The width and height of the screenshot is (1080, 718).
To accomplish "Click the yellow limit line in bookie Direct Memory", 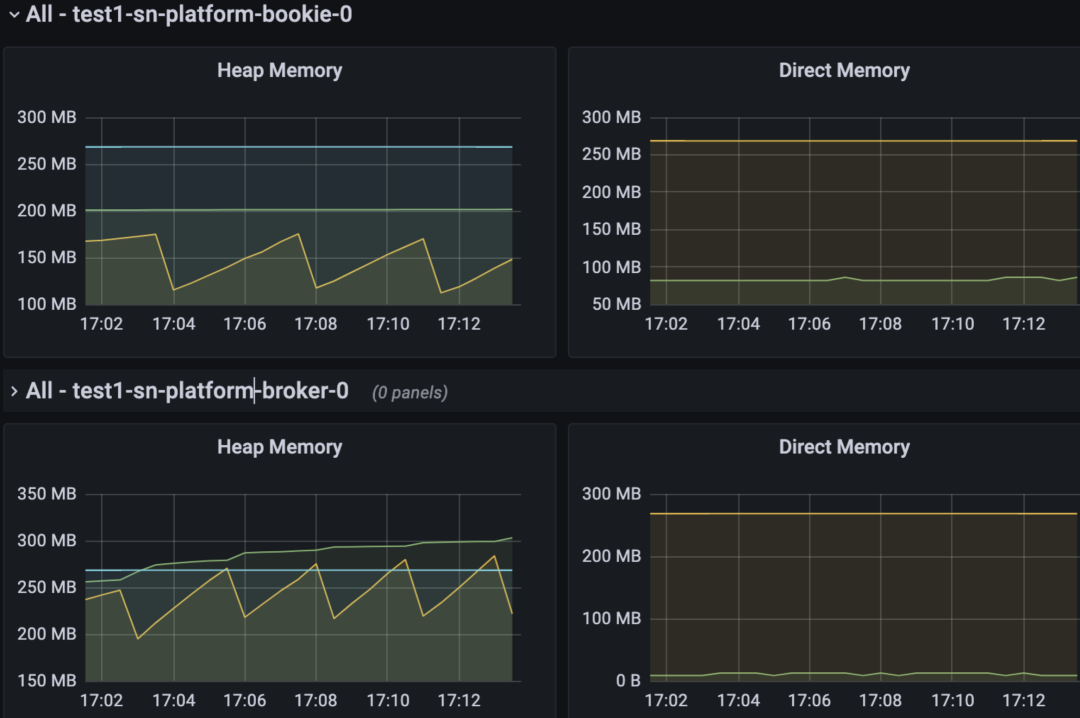I will (864, 141).
